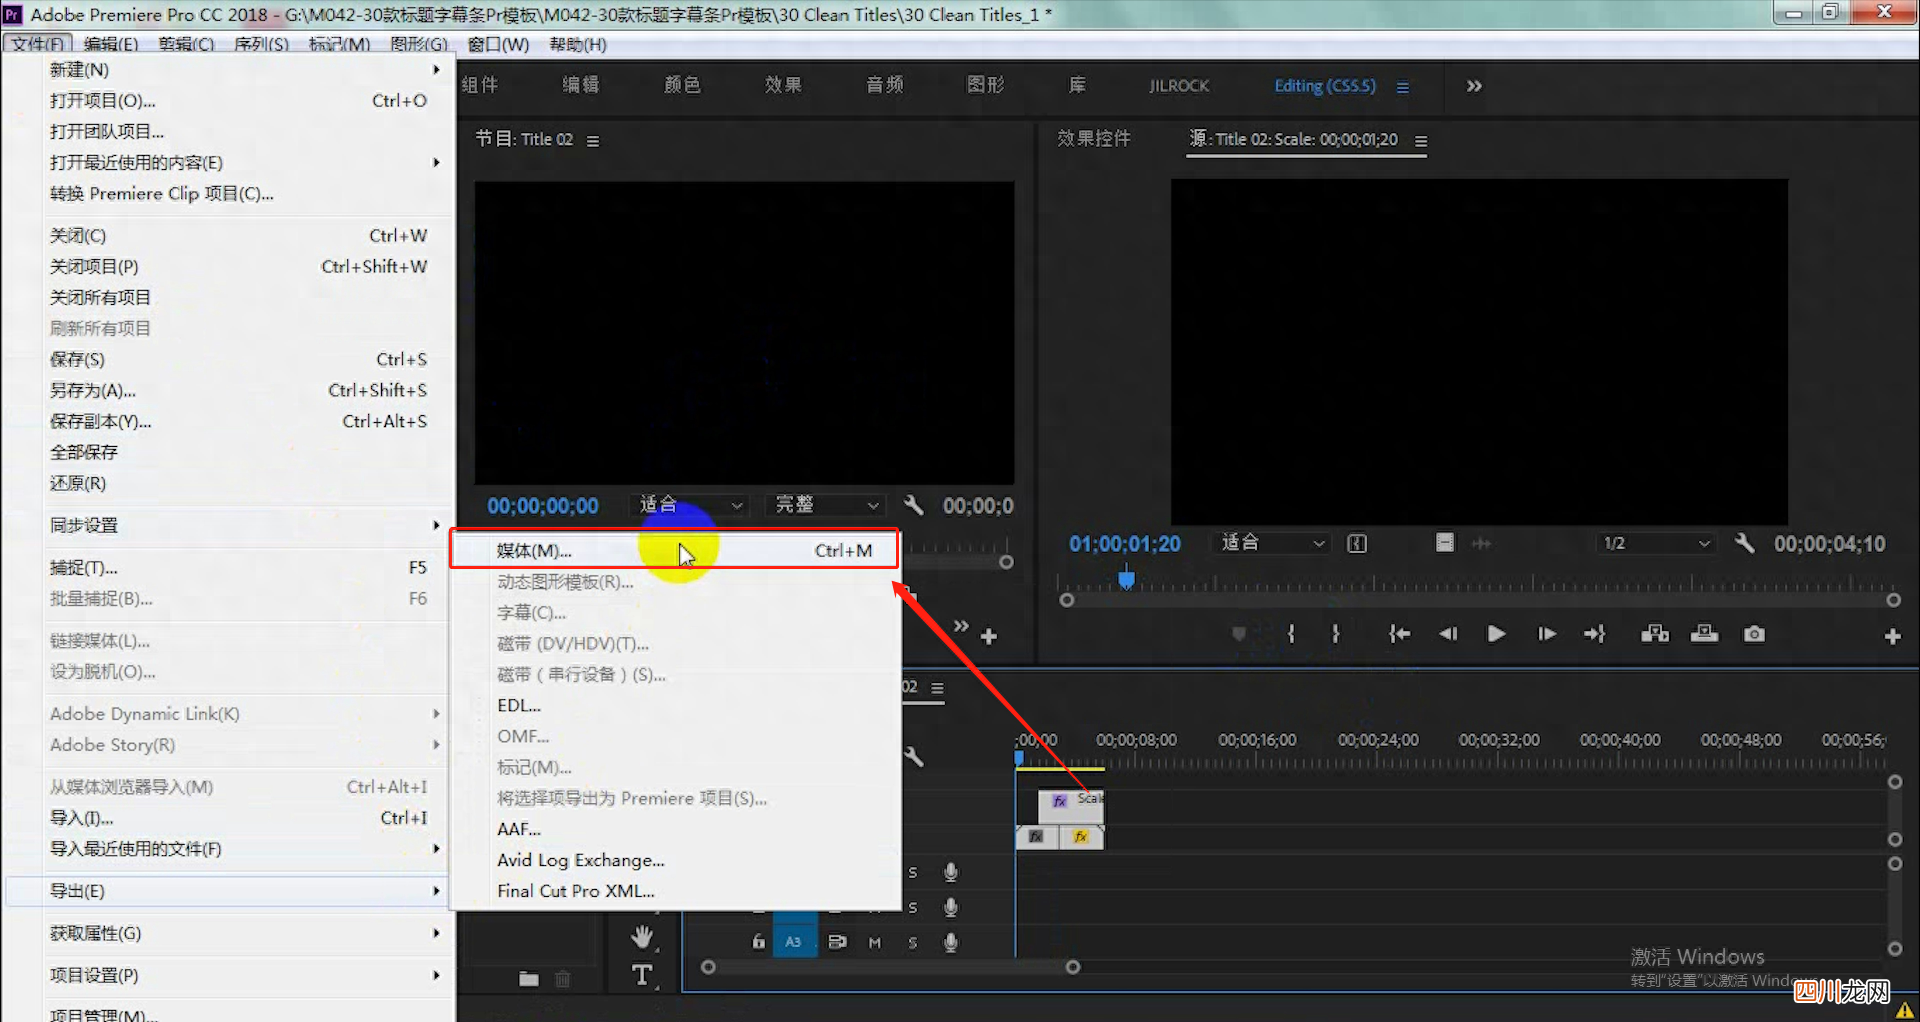
Task: Solo track A3
Action: [913, 942]
